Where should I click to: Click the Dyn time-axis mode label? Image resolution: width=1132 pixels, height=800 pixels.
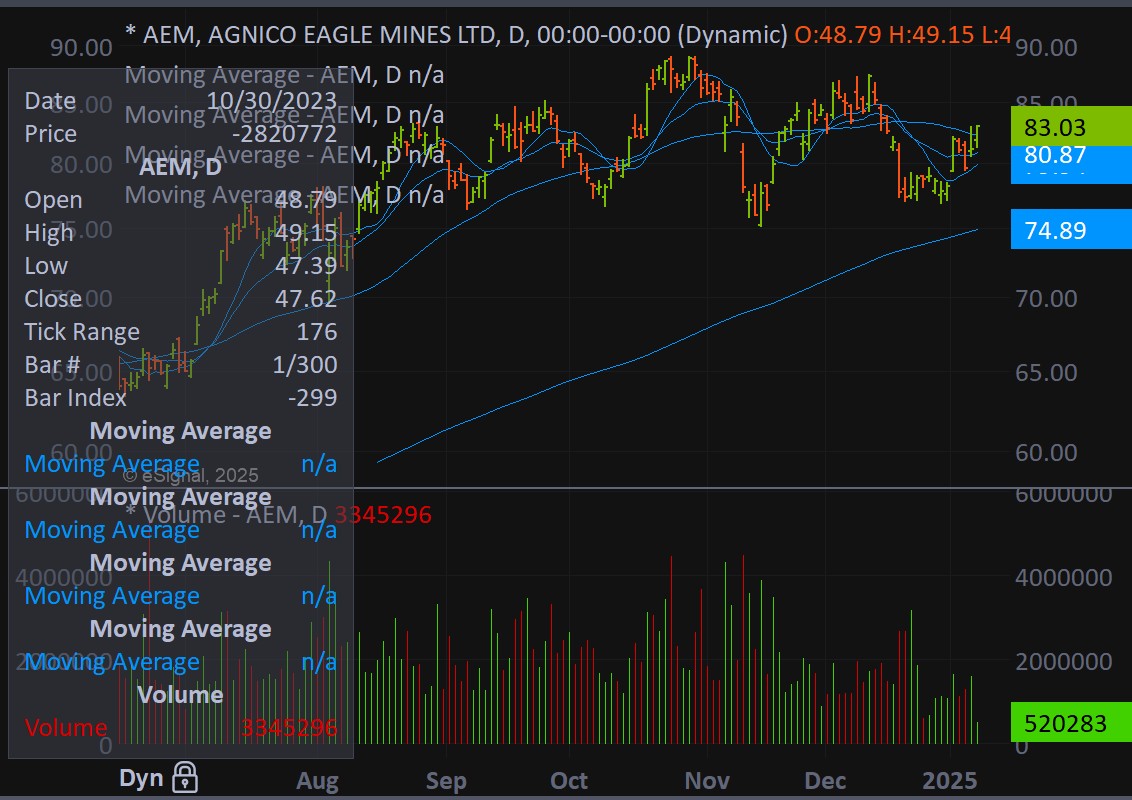(x=141, y=778)
